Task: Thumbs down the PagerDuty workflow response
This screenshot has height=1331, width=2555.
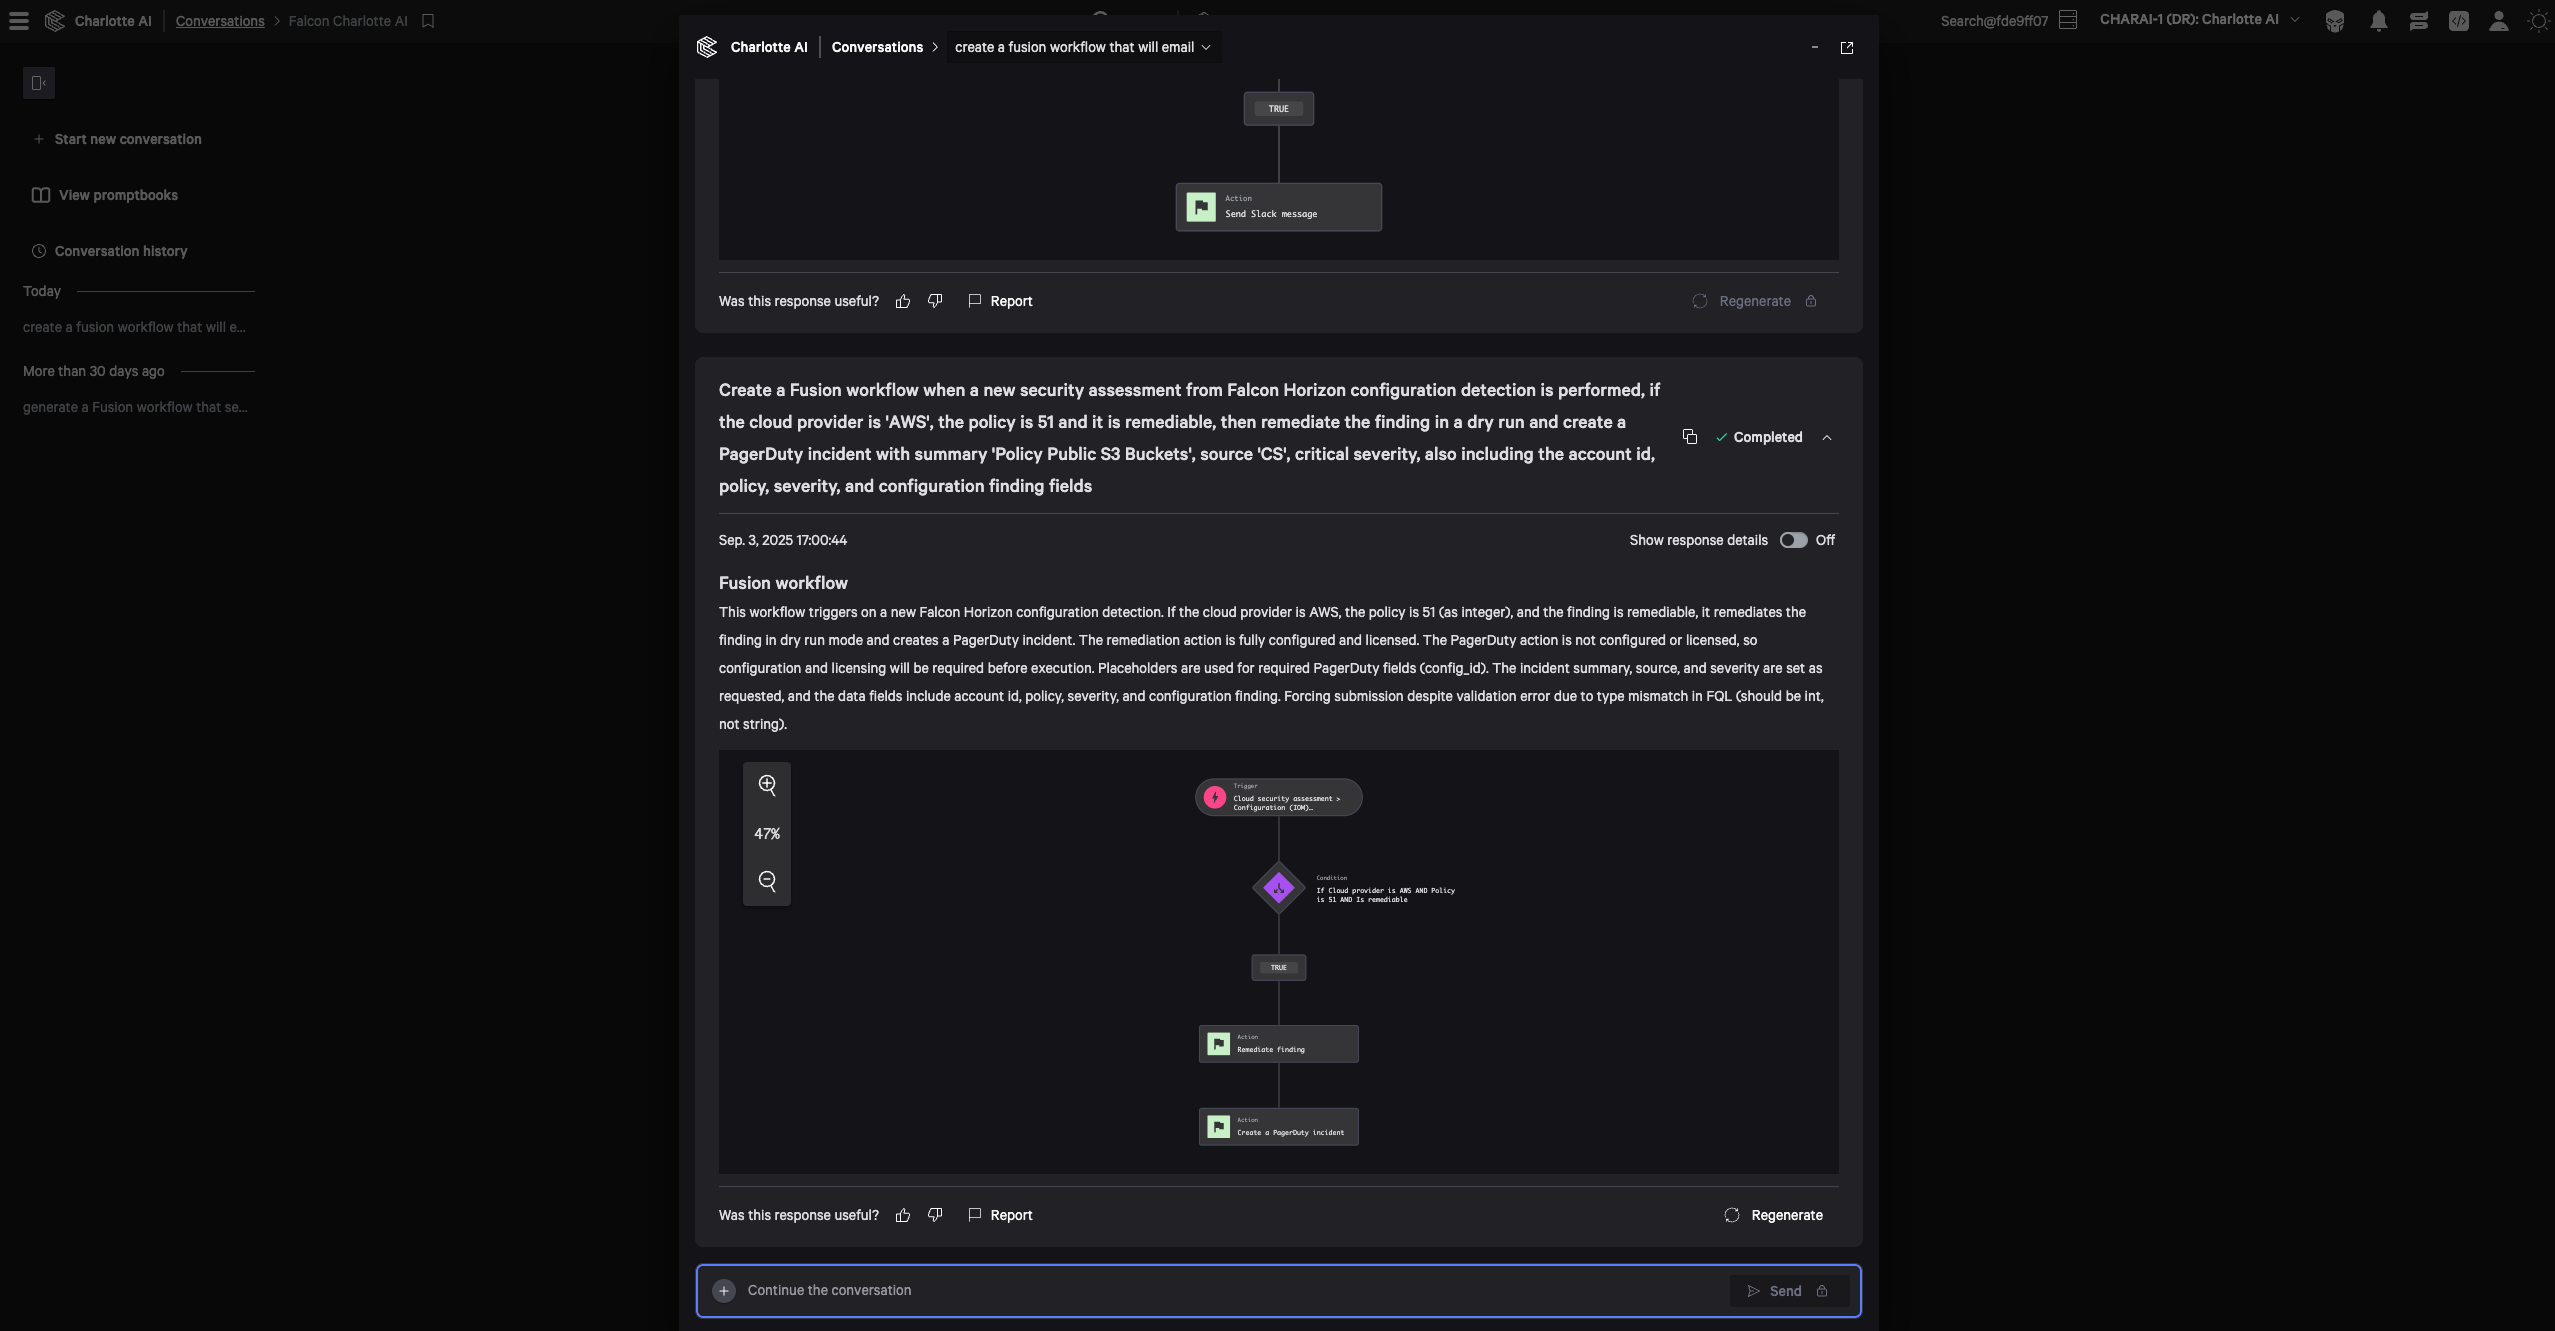Action: click(935, 1215)
